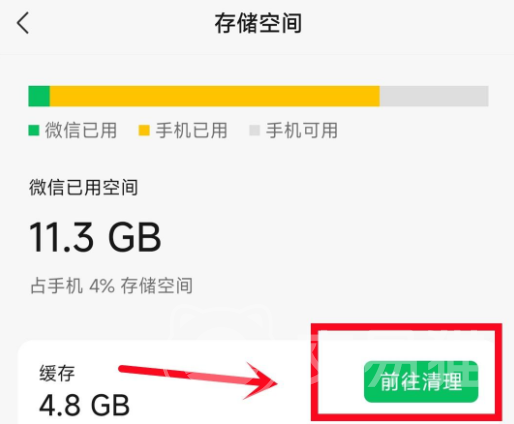
Task: Tap the 微信已用空间 heading
Action: (83, 187)
